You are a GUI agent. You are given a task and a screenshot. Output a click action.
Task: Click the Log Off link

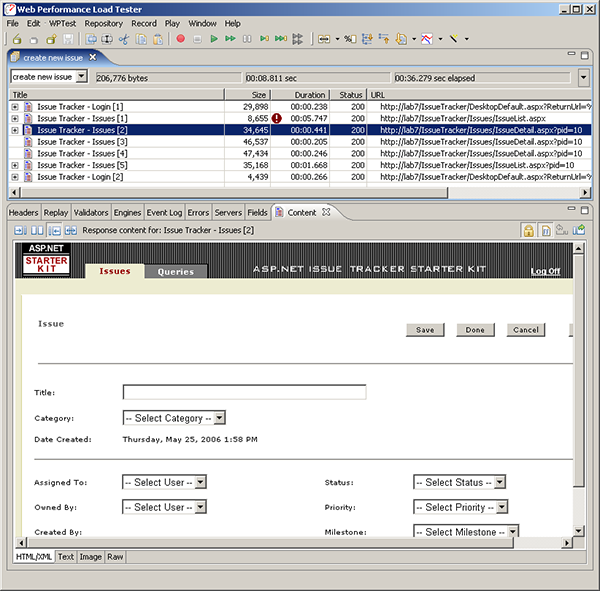point(545,271)
